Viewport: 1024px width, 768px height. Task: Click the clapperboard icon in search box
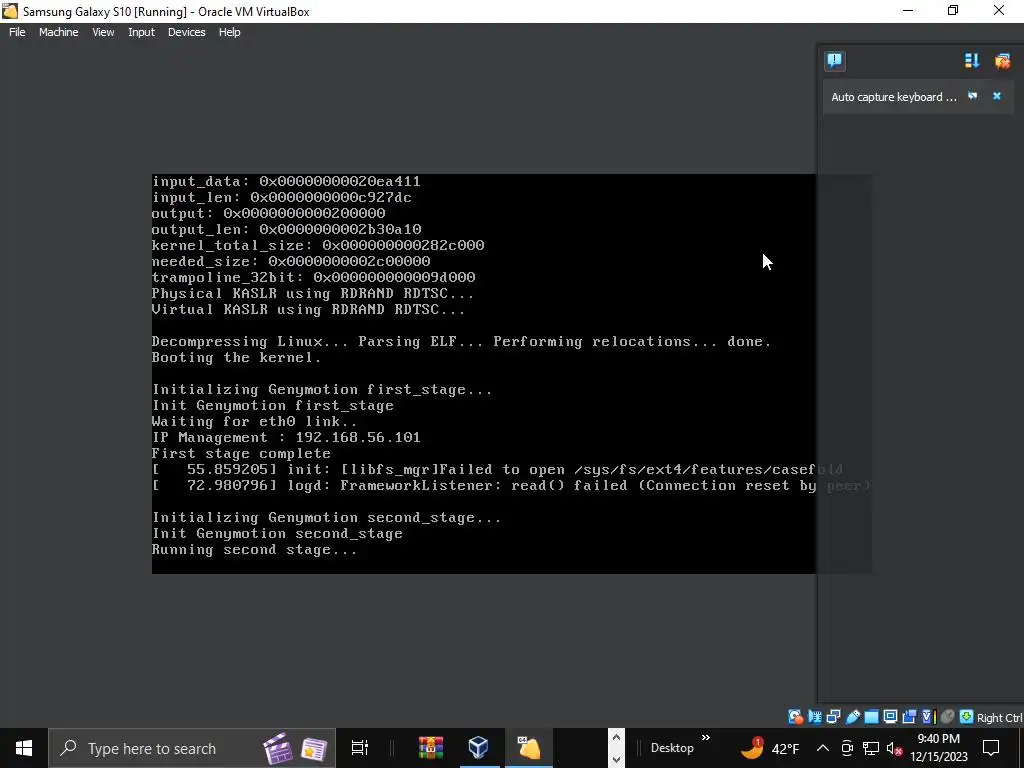click(x=278, y=748)
